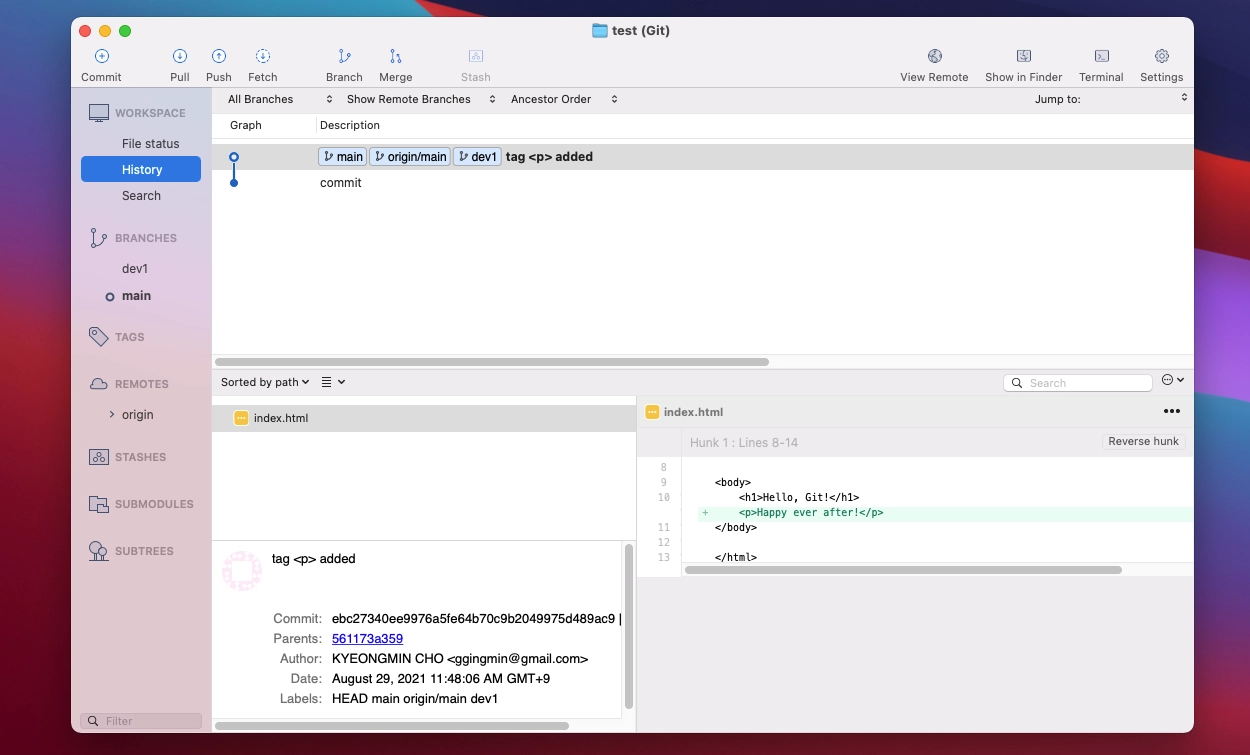Open View Remote in toolbar

click(934, 57)
